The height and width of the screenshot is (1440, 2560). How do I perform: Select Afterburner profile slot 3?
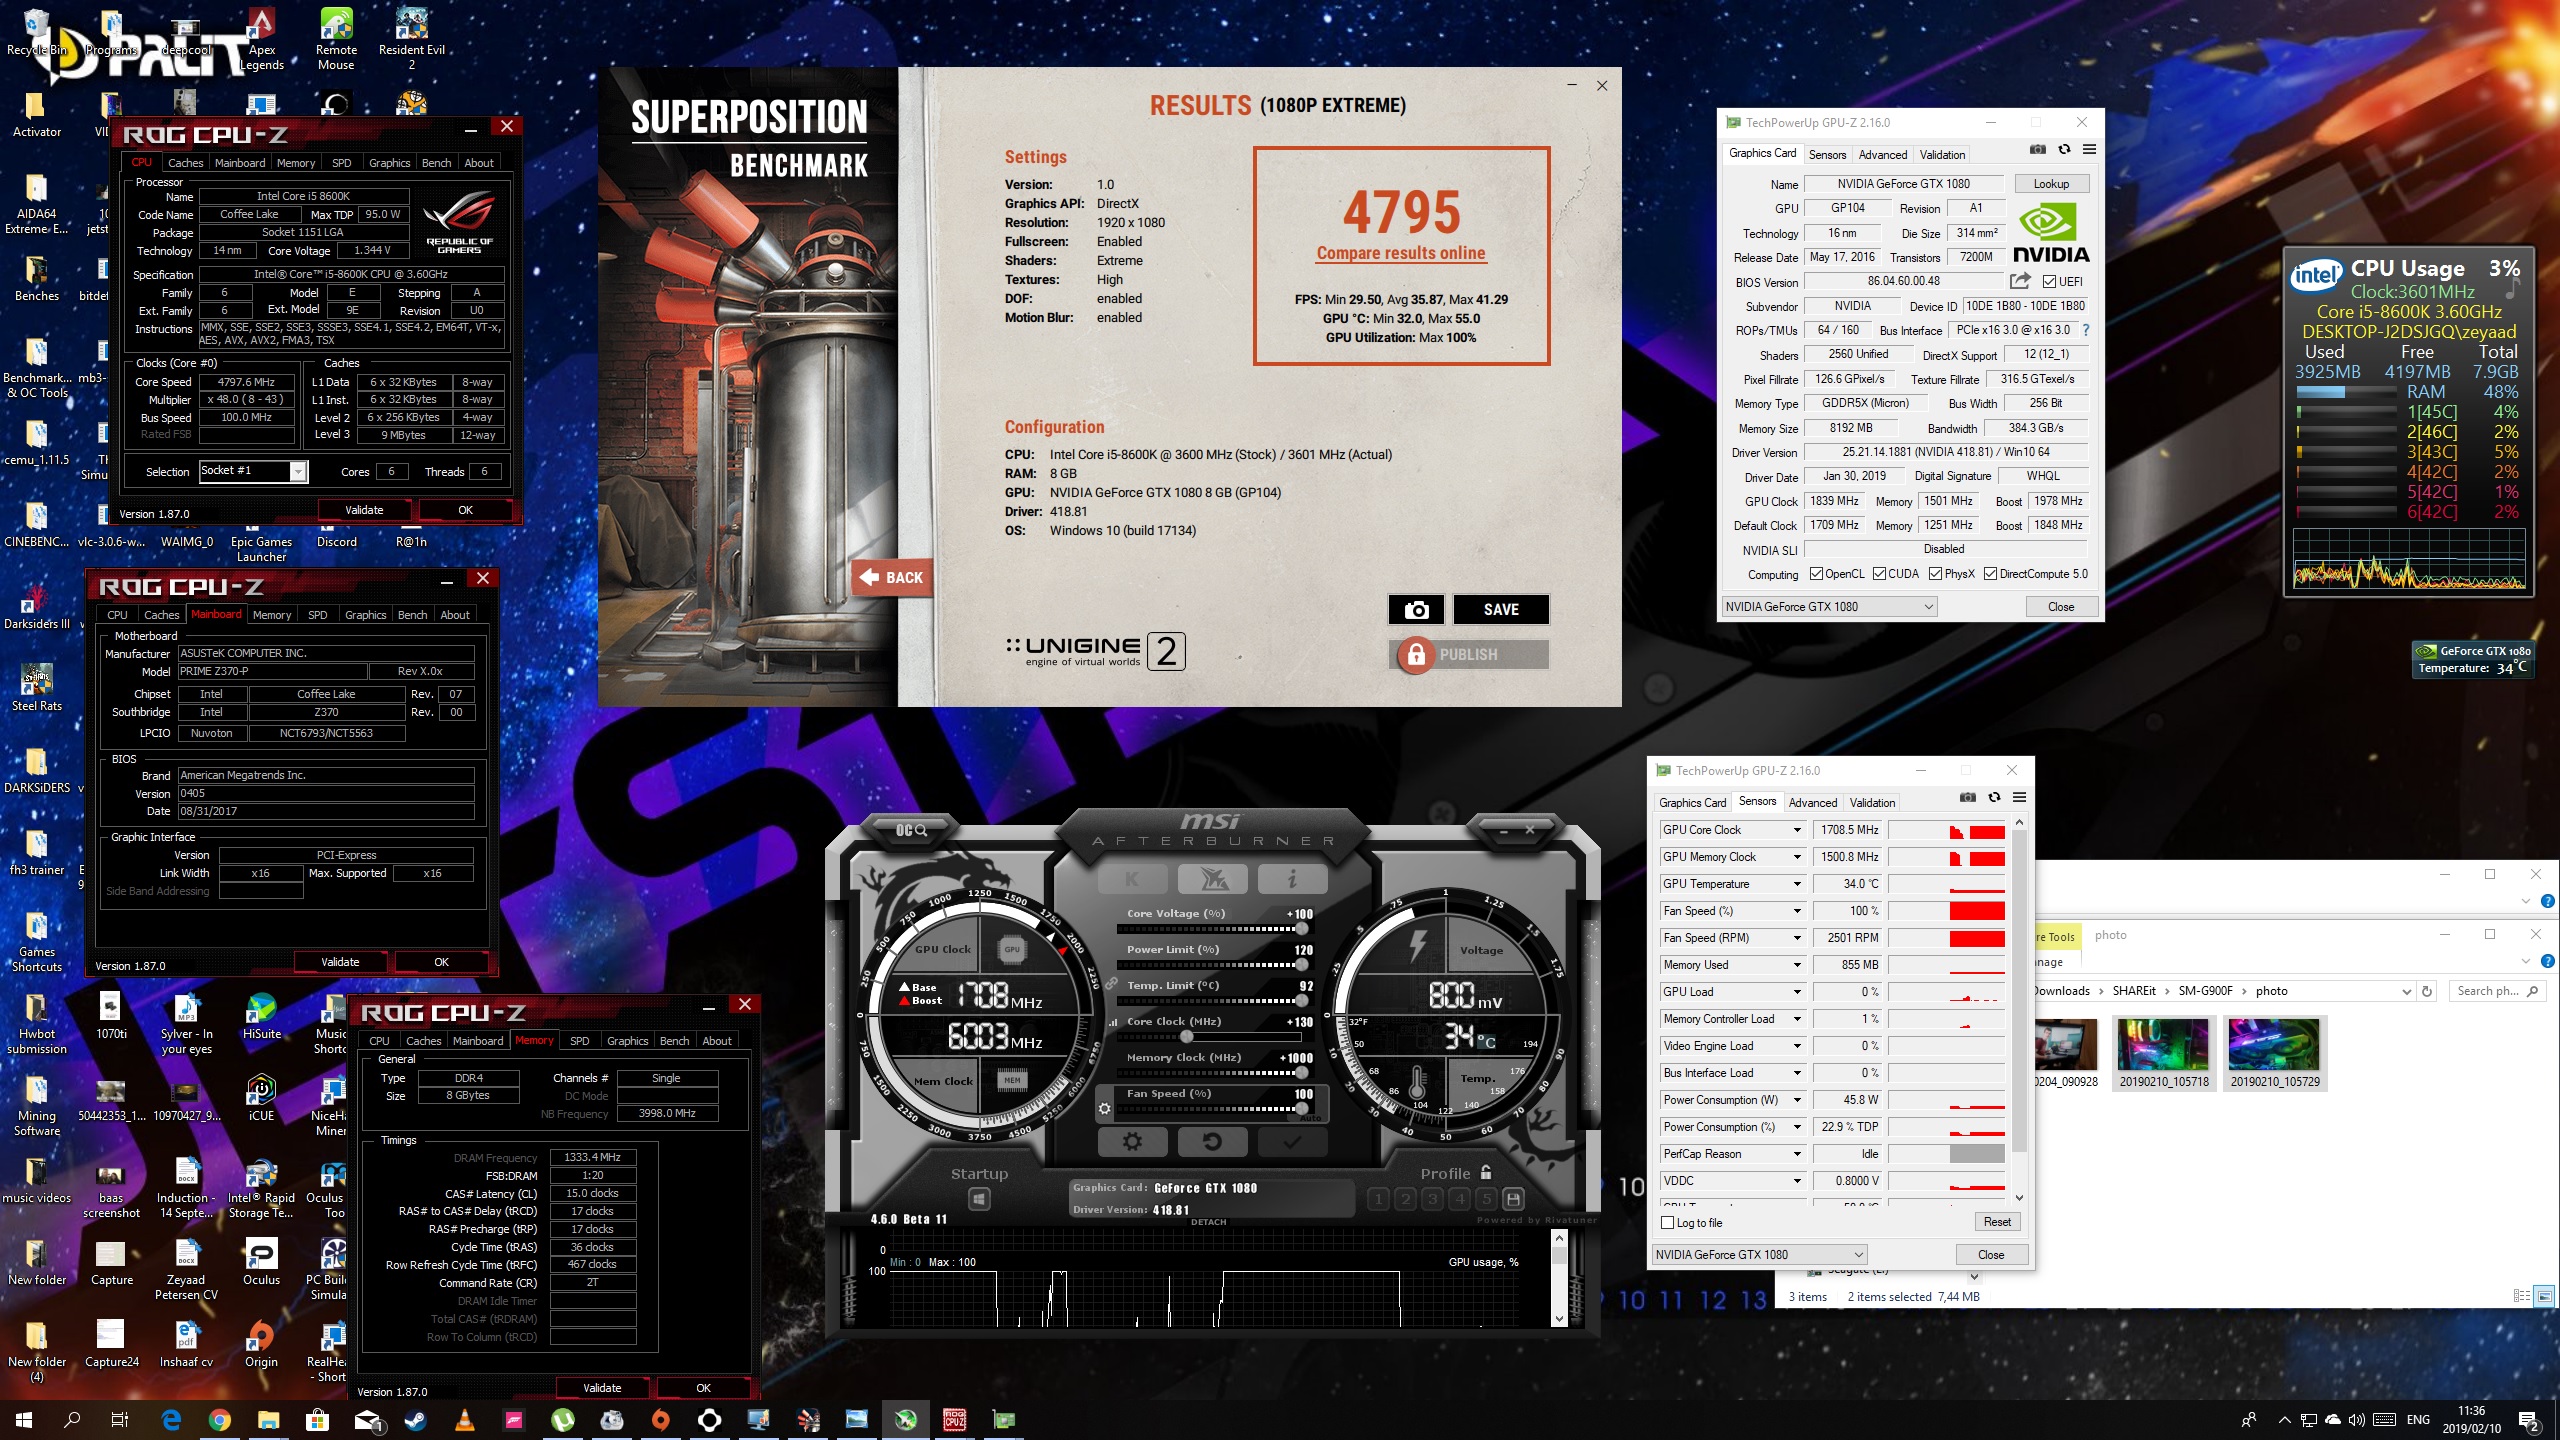click(x=1432, y=1198)
